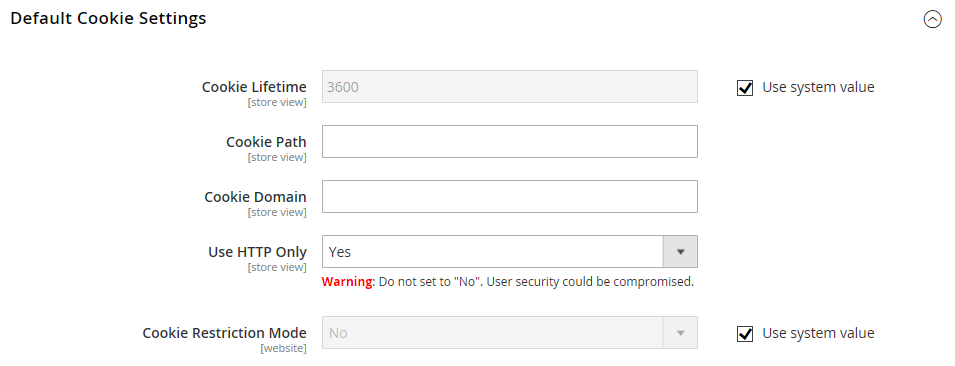Image resolution: width=955 pixels, height=366 pixels.
Task: Focus the Cookie Lifetime field showing 3600
Action: 510,86
